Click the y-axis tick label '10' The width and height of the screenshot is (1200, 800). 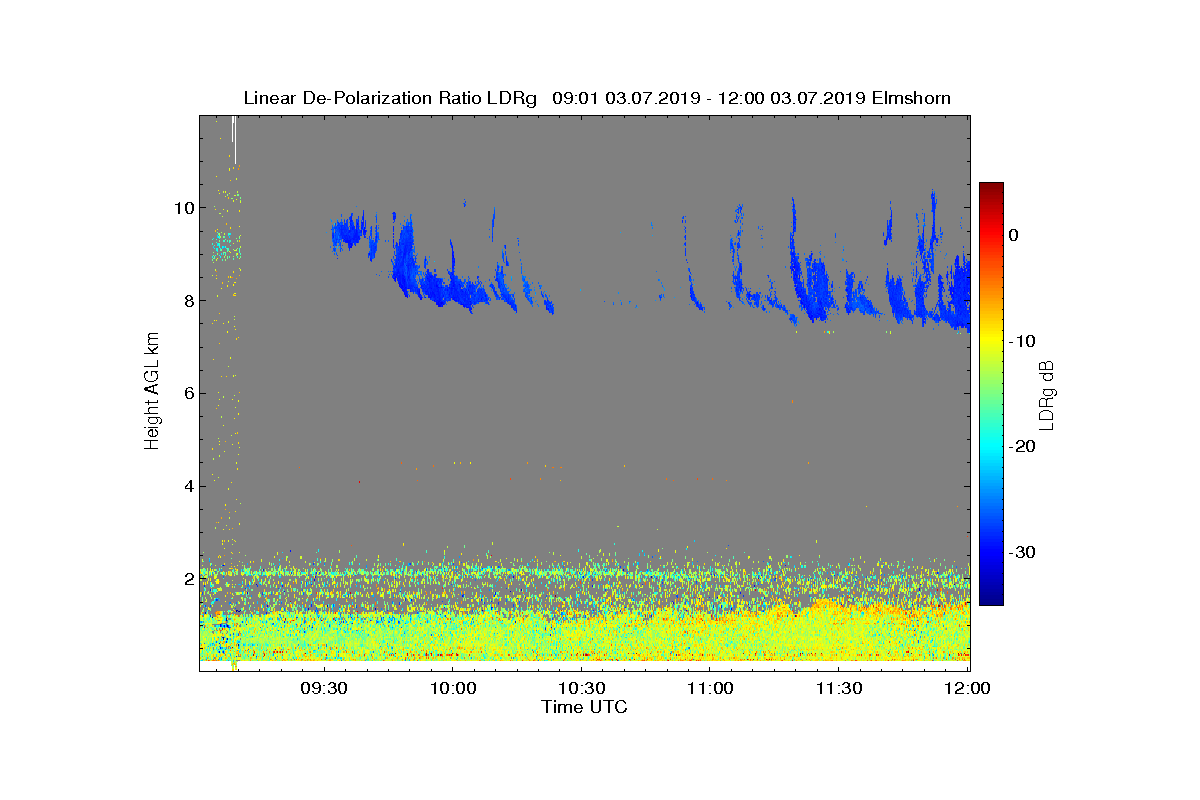coord(183,208)
